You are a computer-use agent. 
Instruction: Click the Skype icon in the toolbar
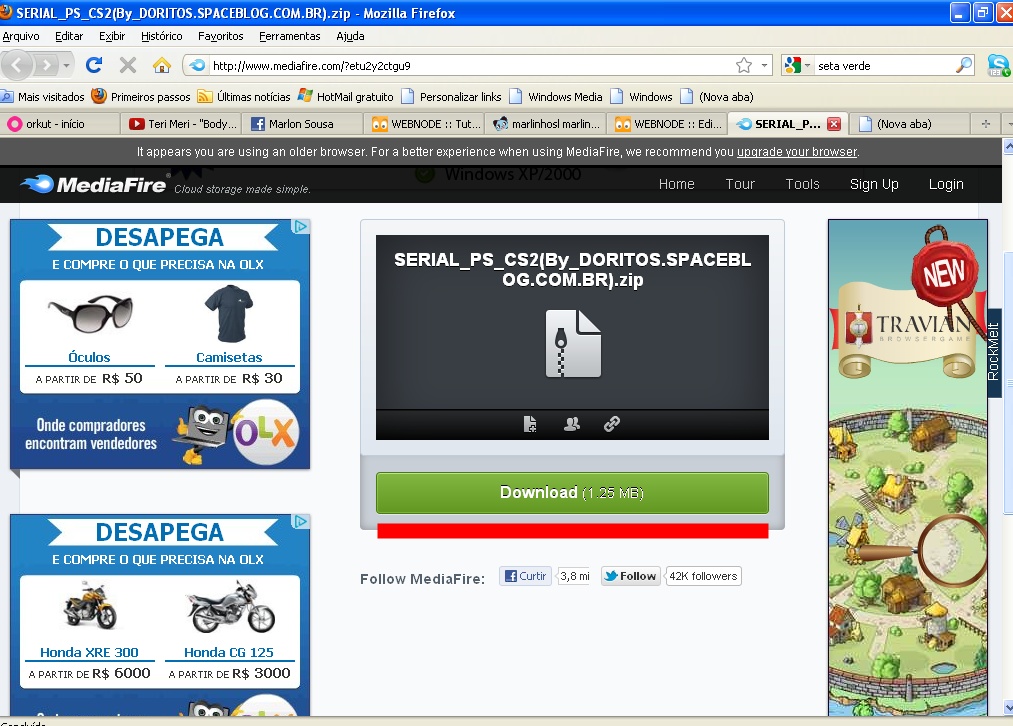pyautogui.click(x=997, y=65)
